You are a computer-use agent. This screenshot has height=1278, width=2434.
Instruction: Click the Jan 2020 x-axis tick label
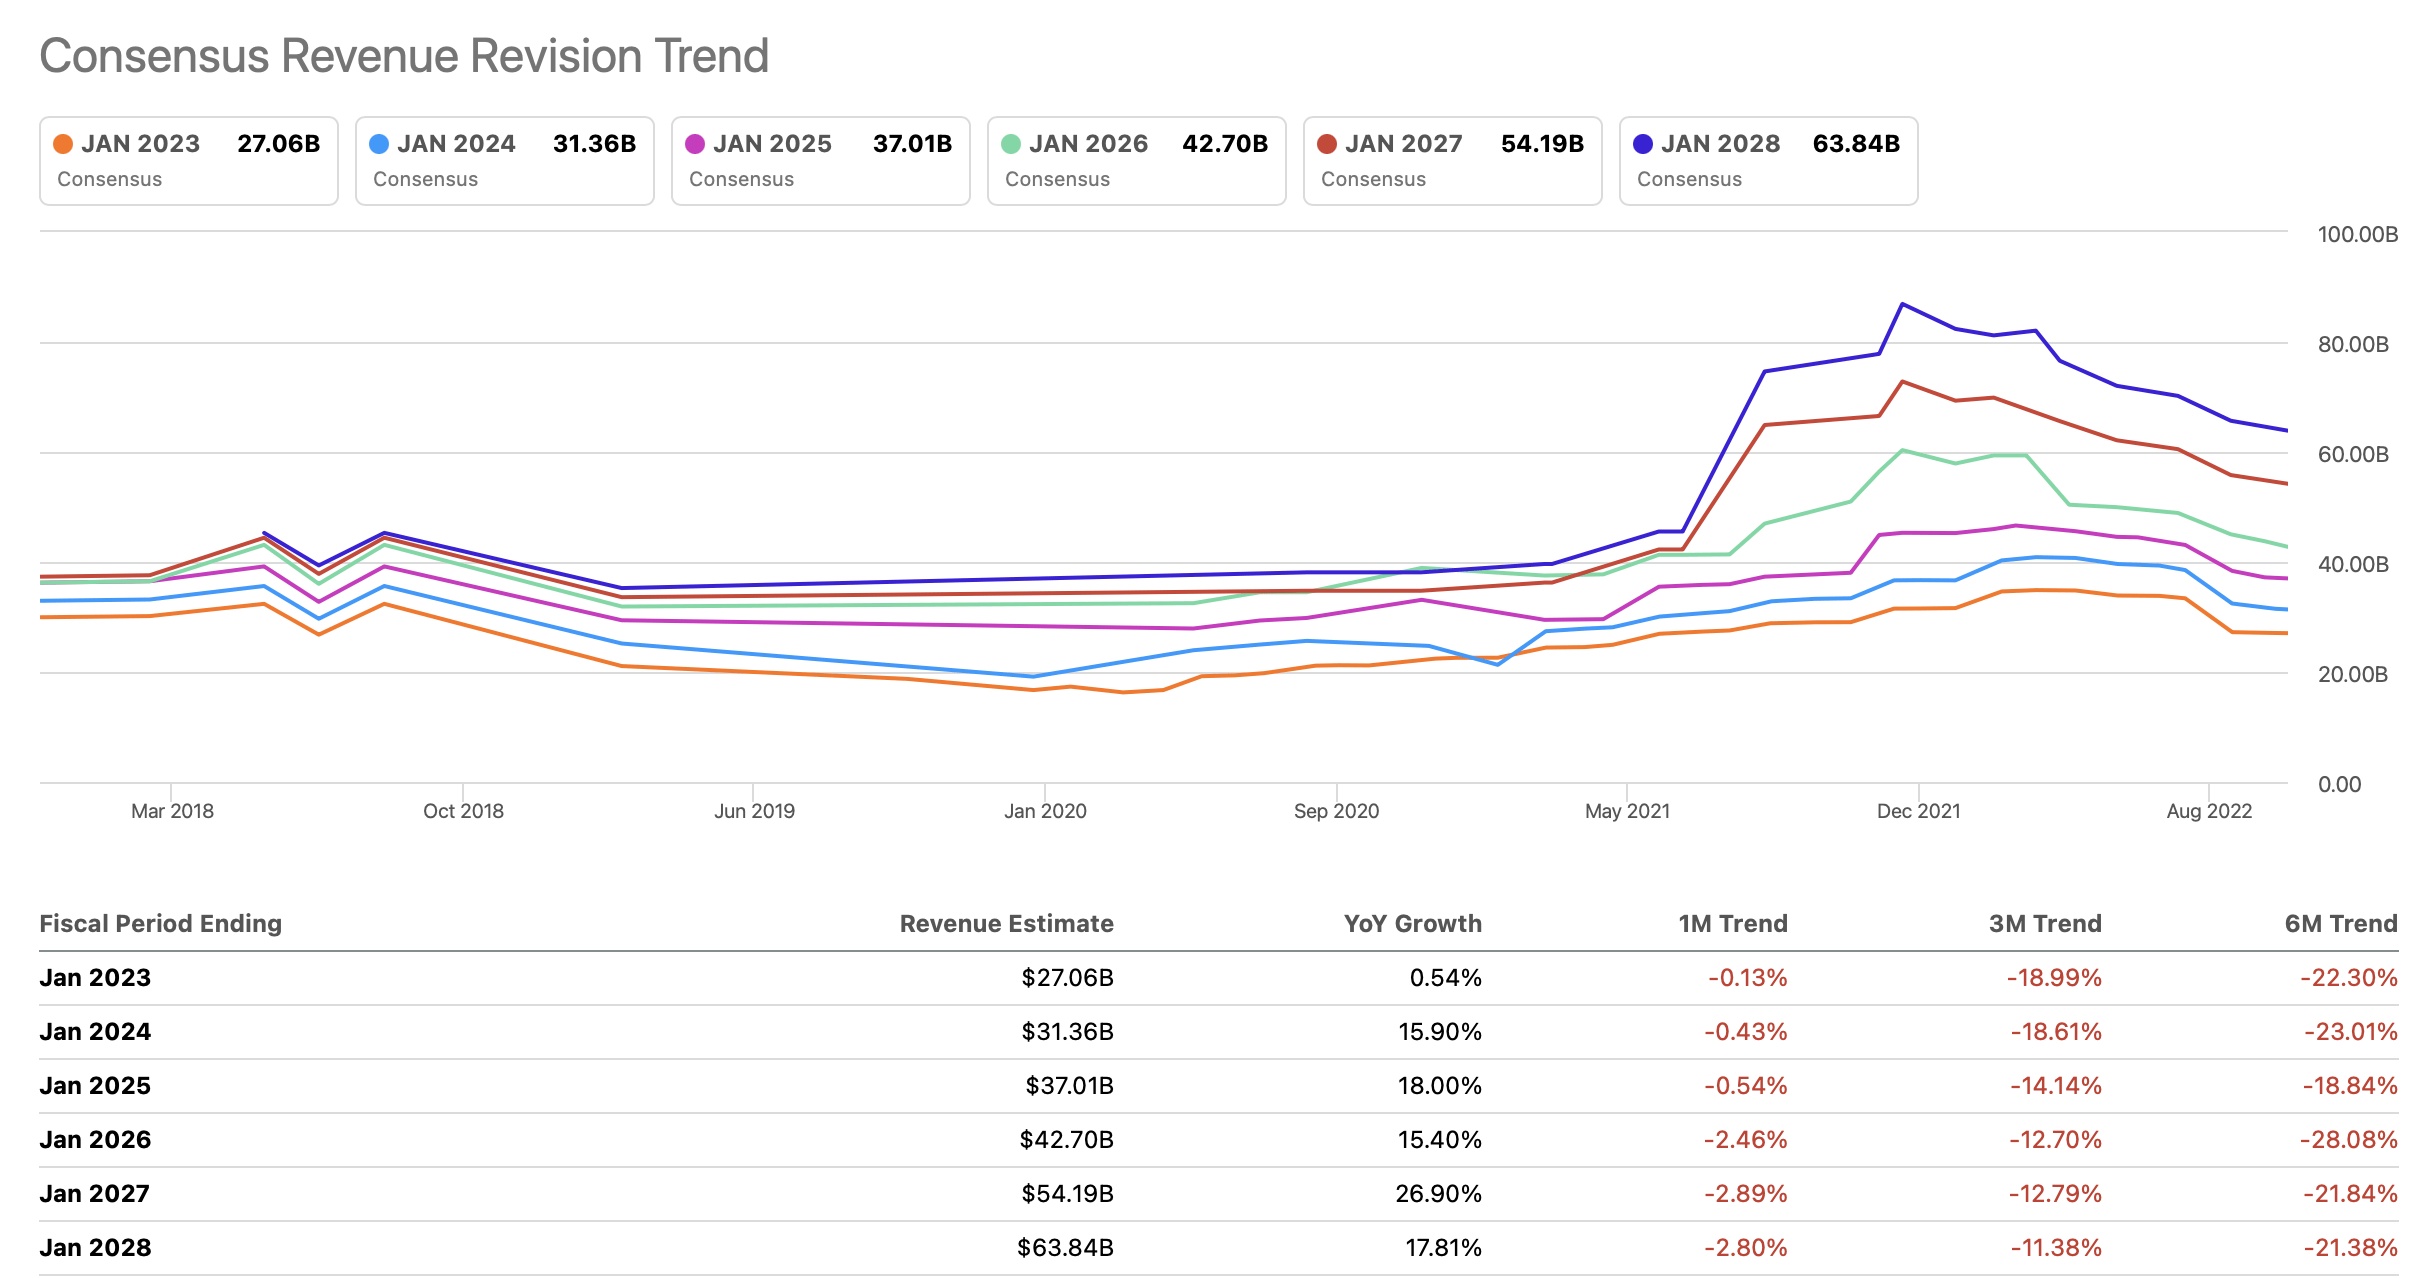1045,811
